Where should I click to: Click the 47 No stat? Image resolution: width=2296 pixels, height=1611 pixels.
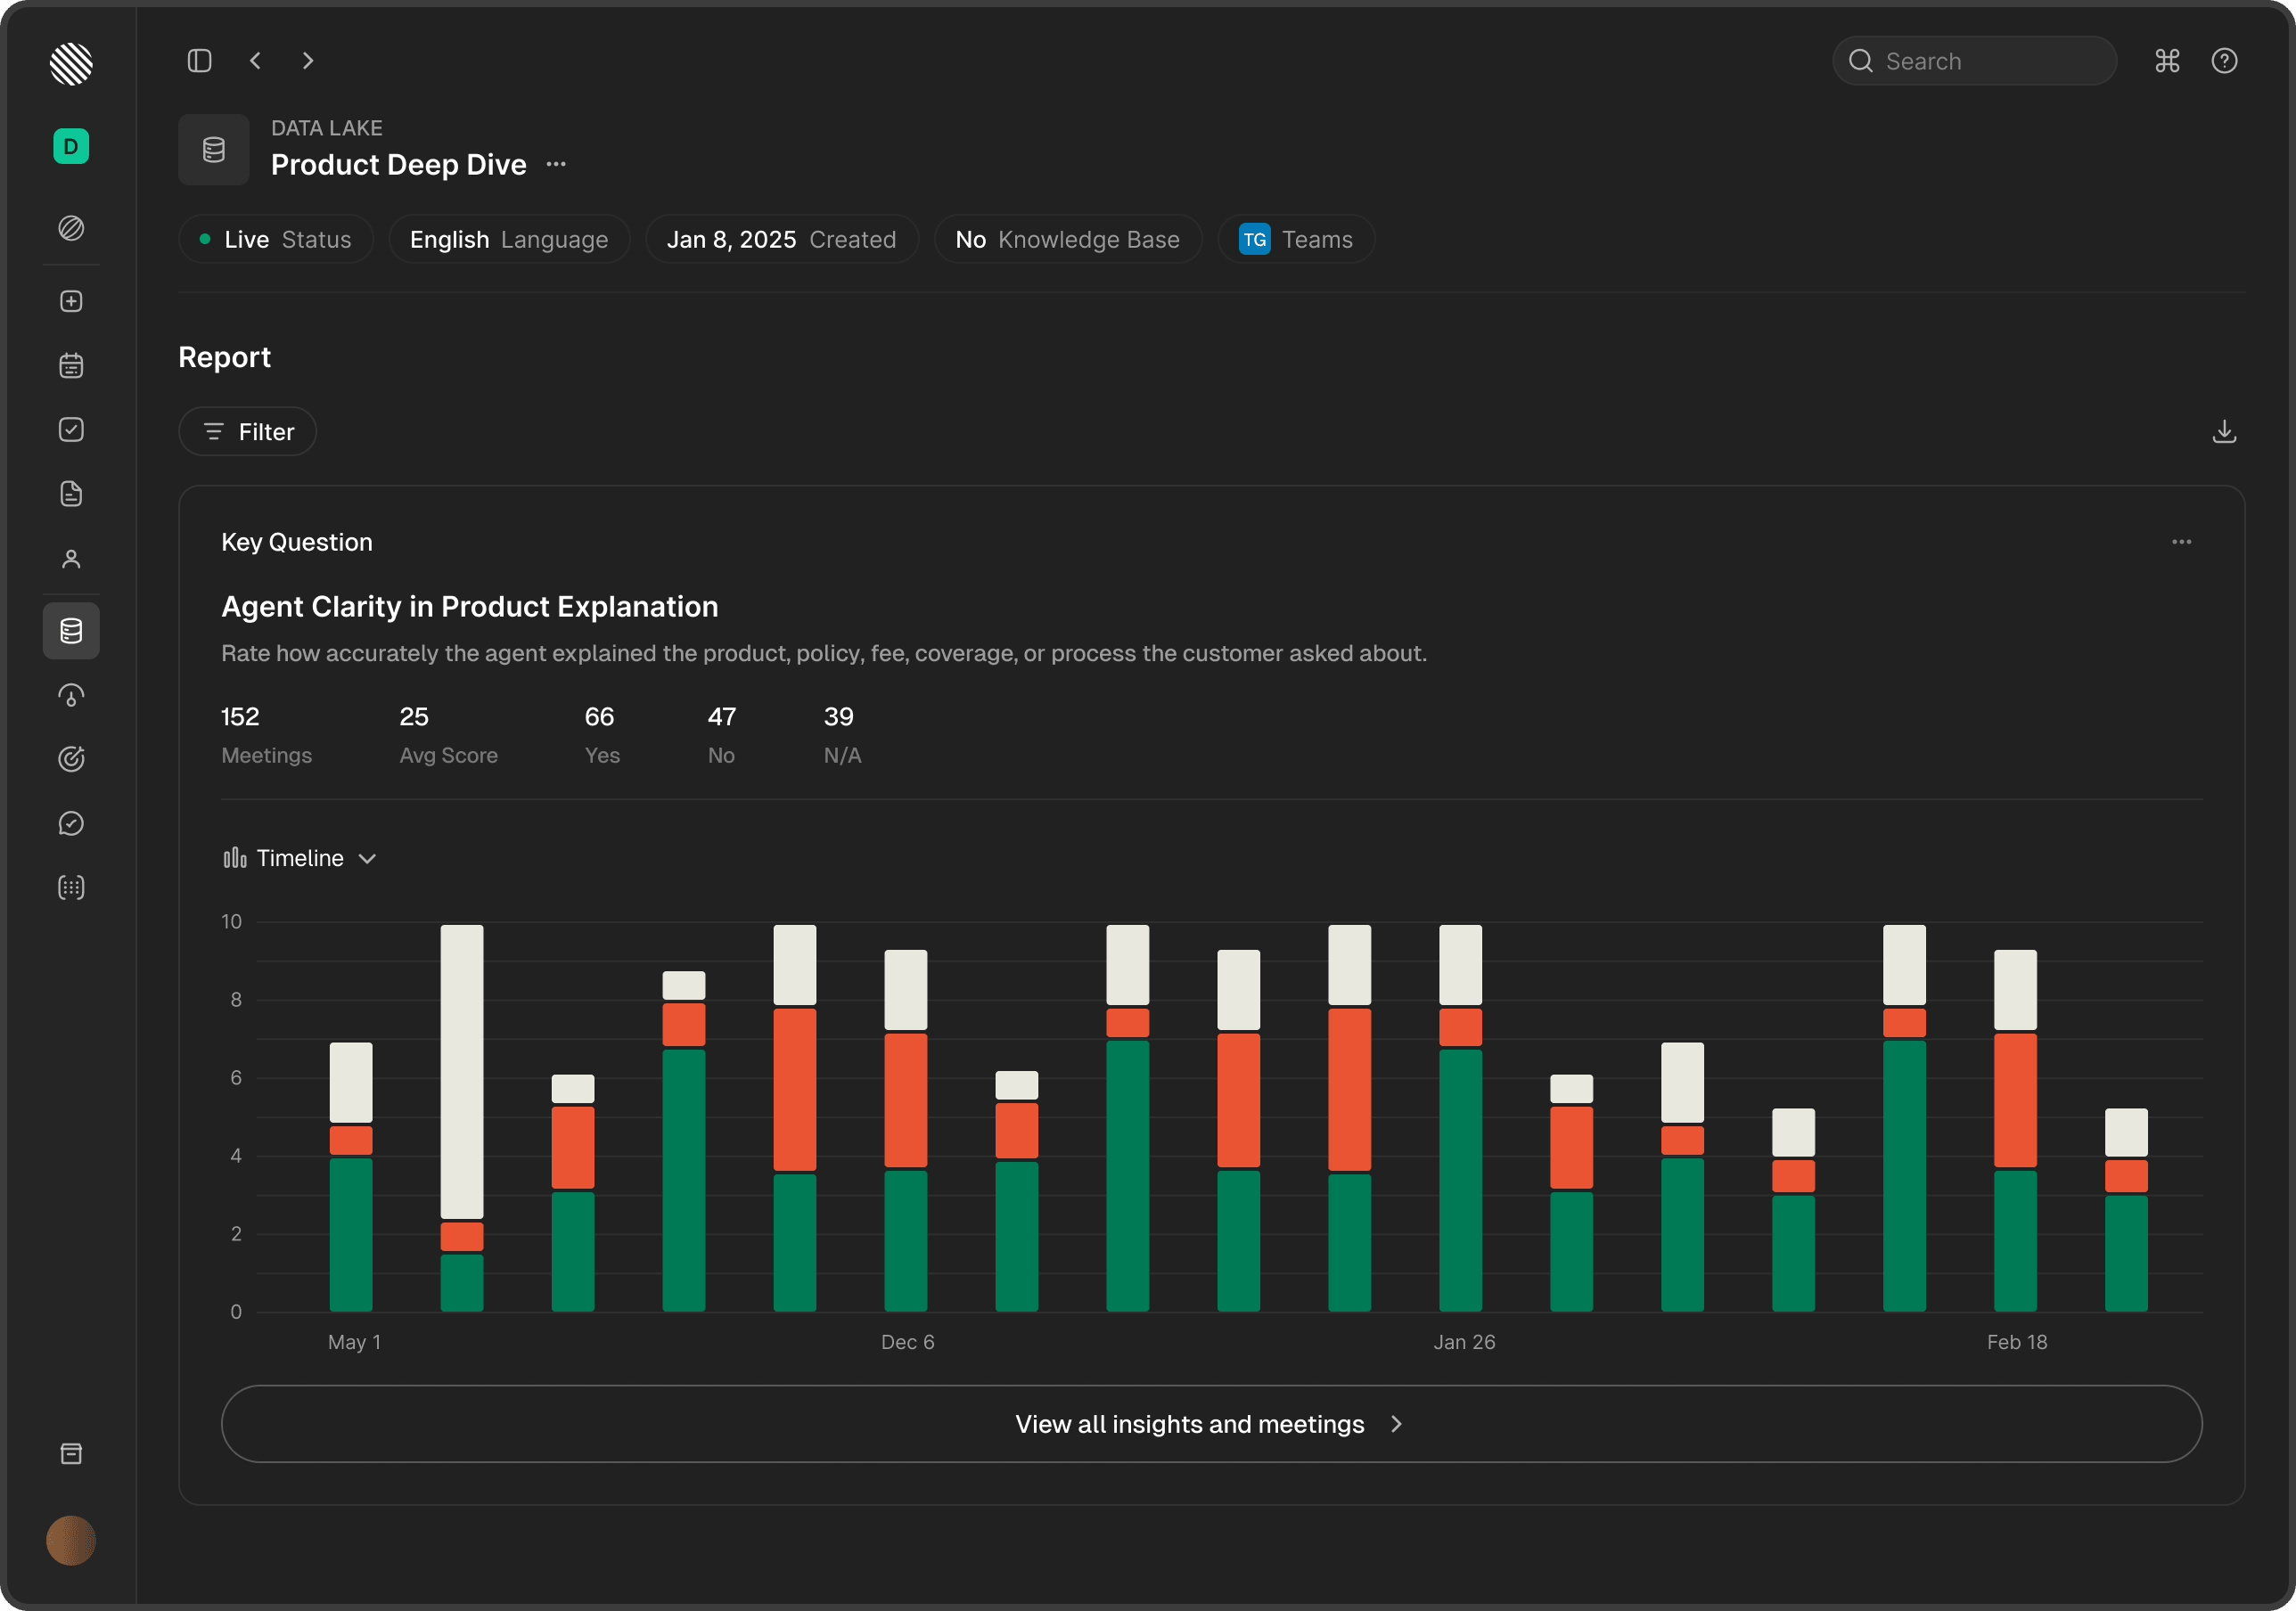pos(722,735)
